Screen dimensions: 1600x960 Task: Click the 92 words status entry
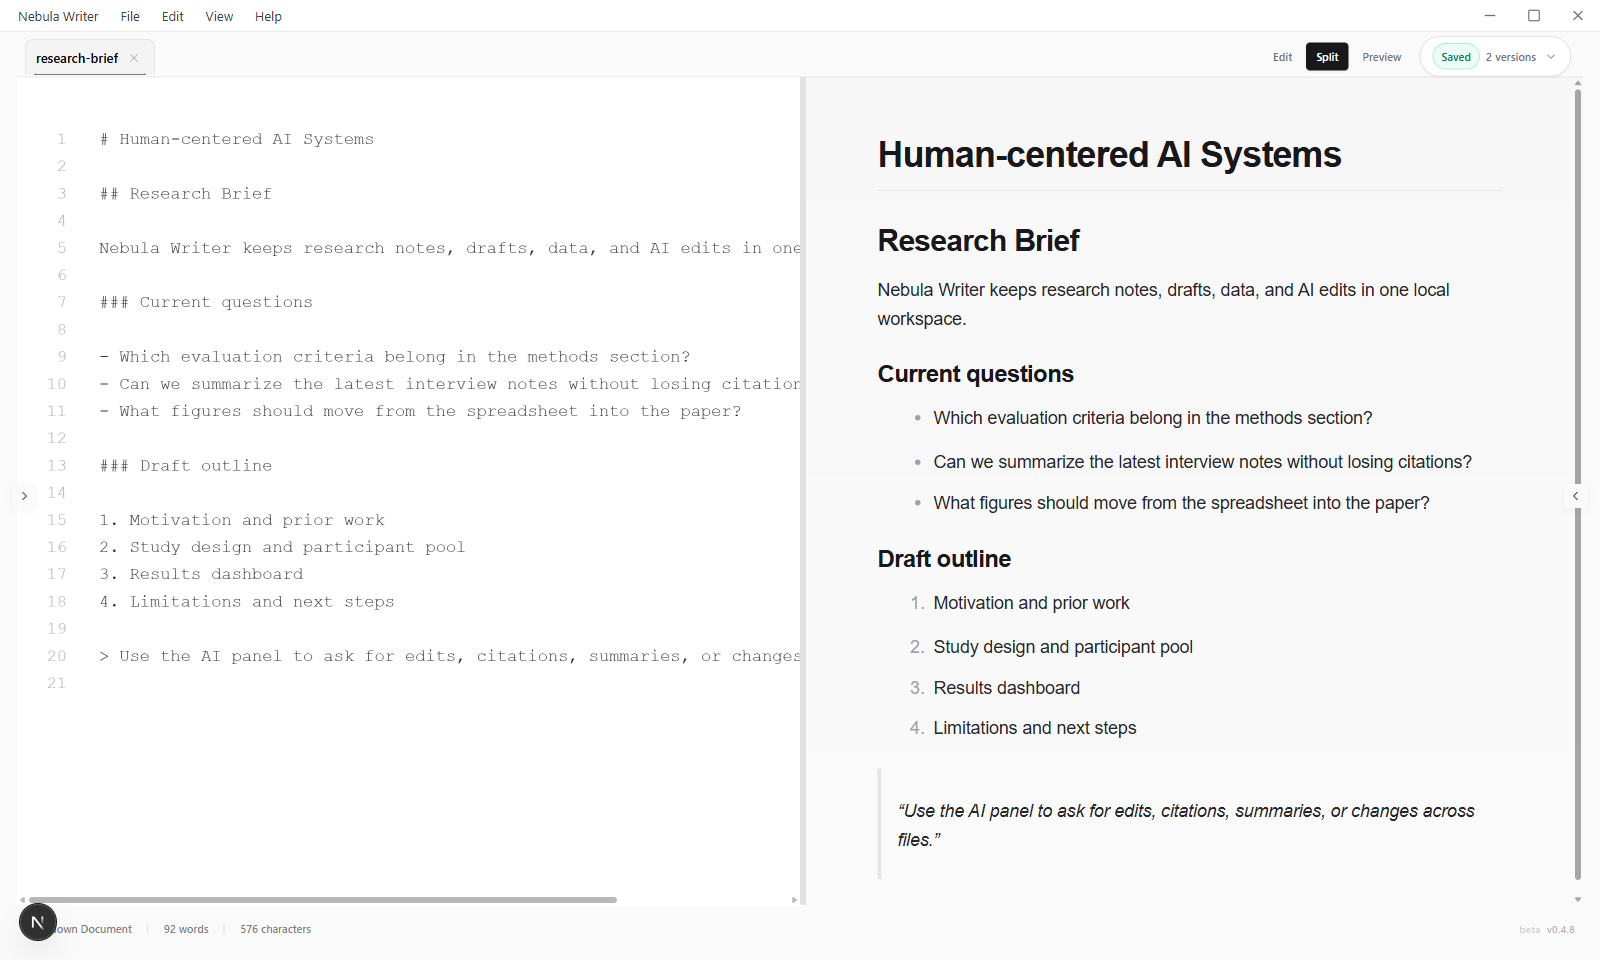pyautogui.click(x=186, y=929)
